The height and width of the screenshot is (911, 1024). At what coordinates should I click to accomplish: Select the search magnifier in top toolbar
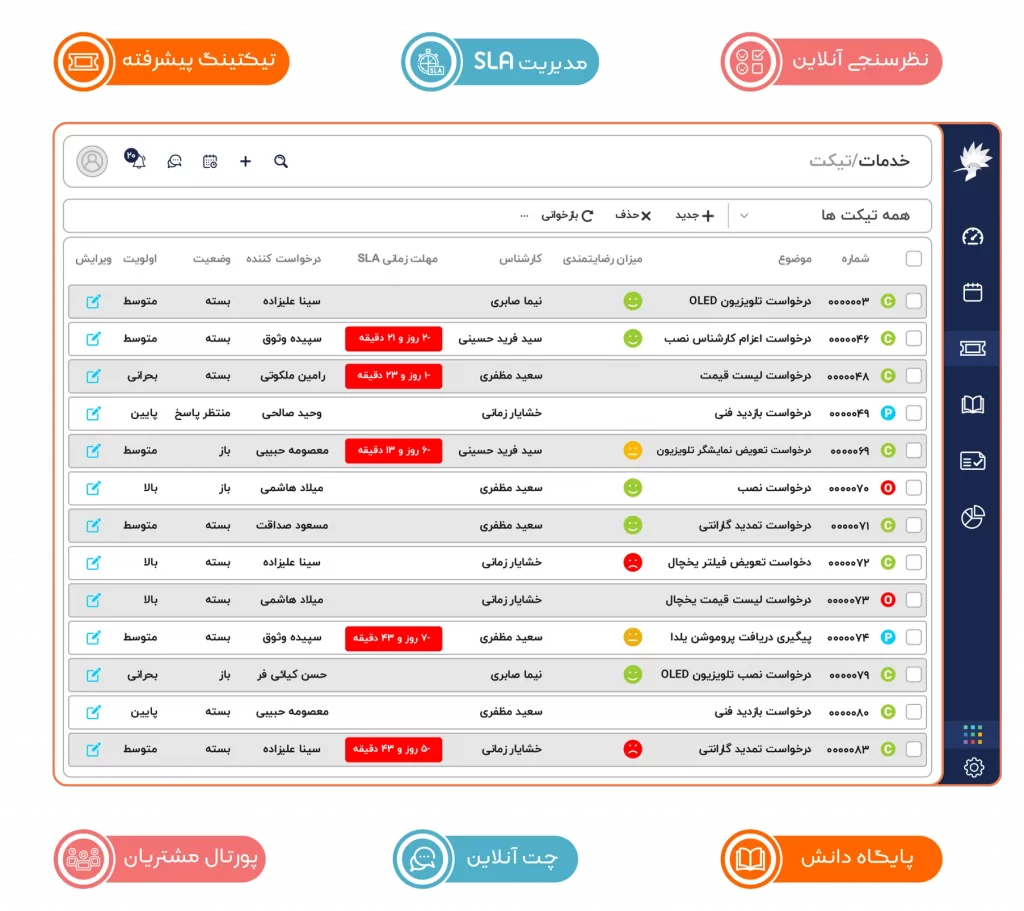280,161
